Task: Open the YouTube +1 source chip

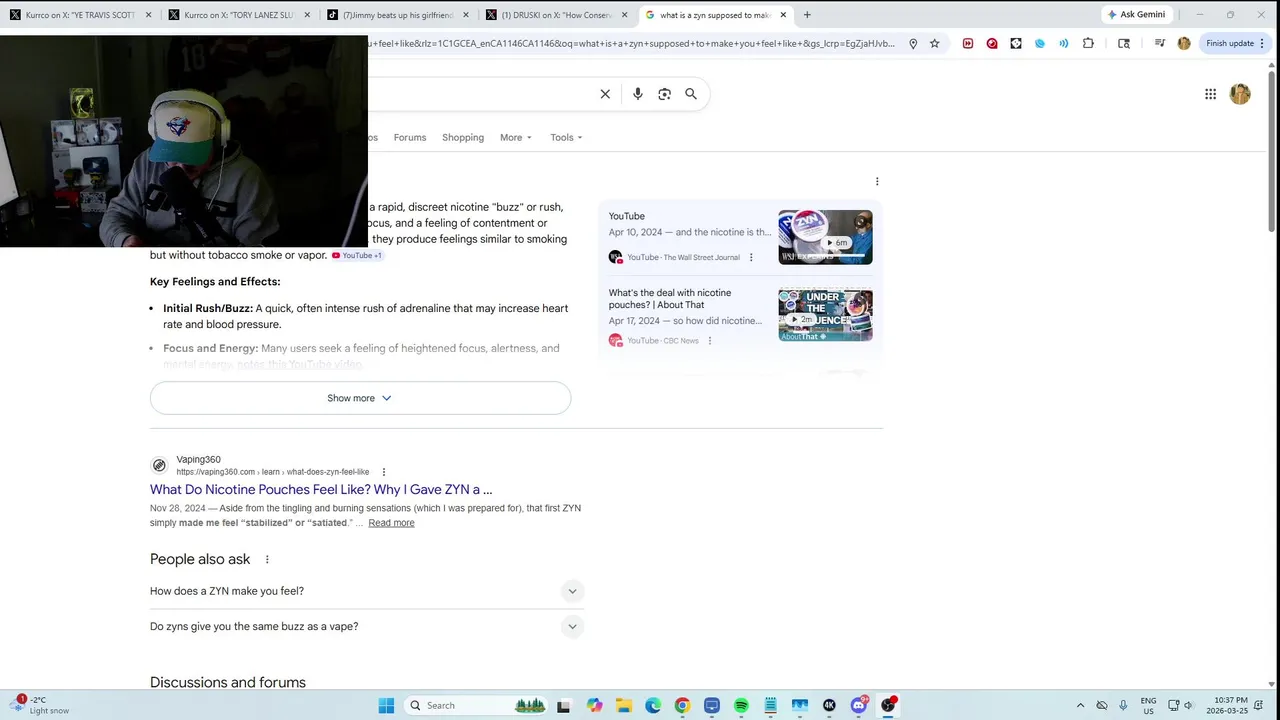Action: click(x=357, y=256)
